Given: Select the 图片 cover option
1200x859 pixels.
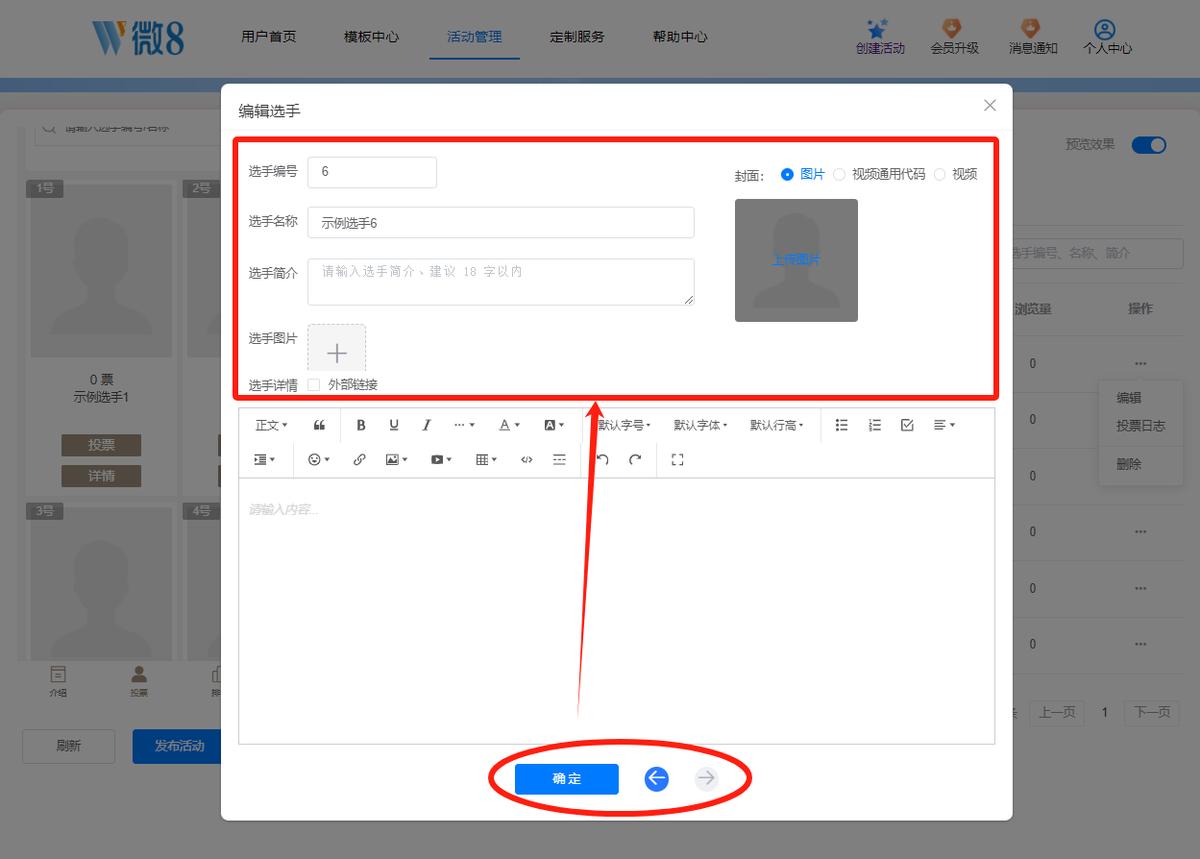Looking at the screenshot, I should [x=803, y=174].
